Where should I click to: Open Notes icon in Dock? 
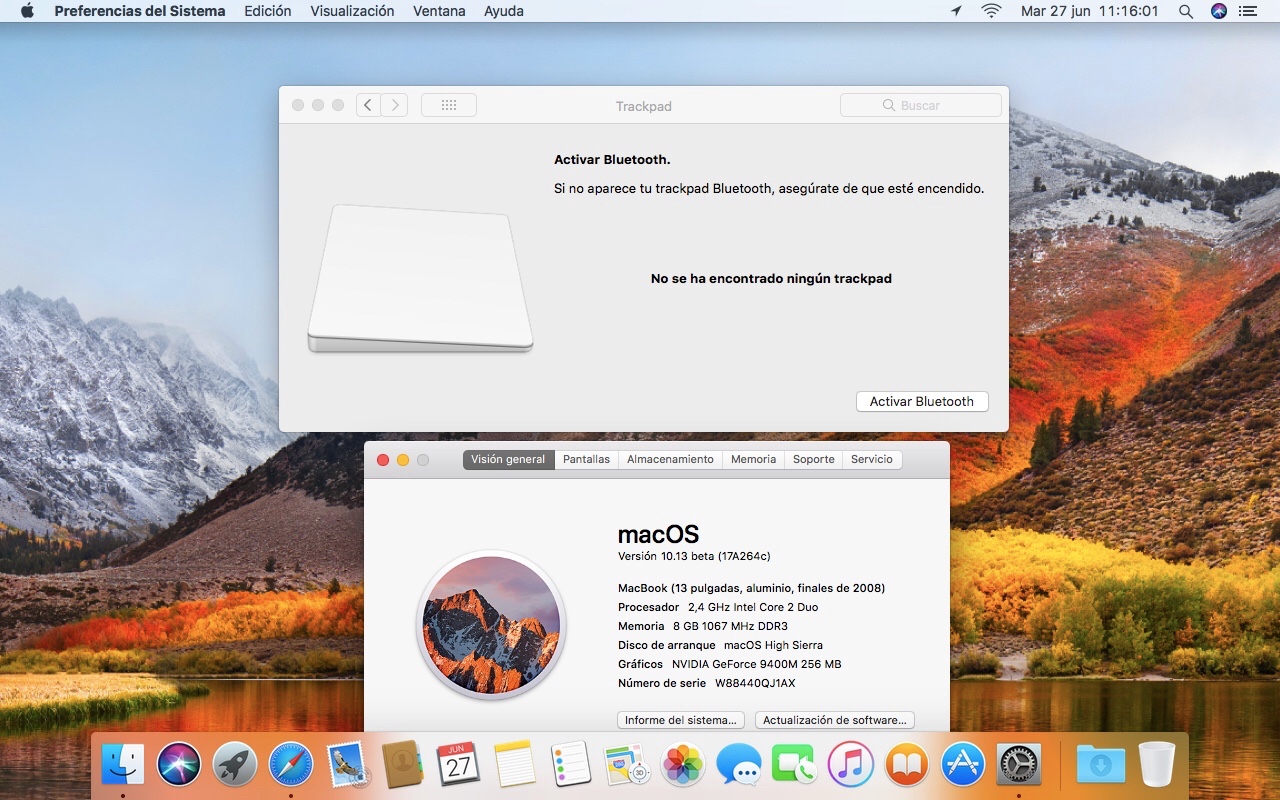tap(515, 765)
